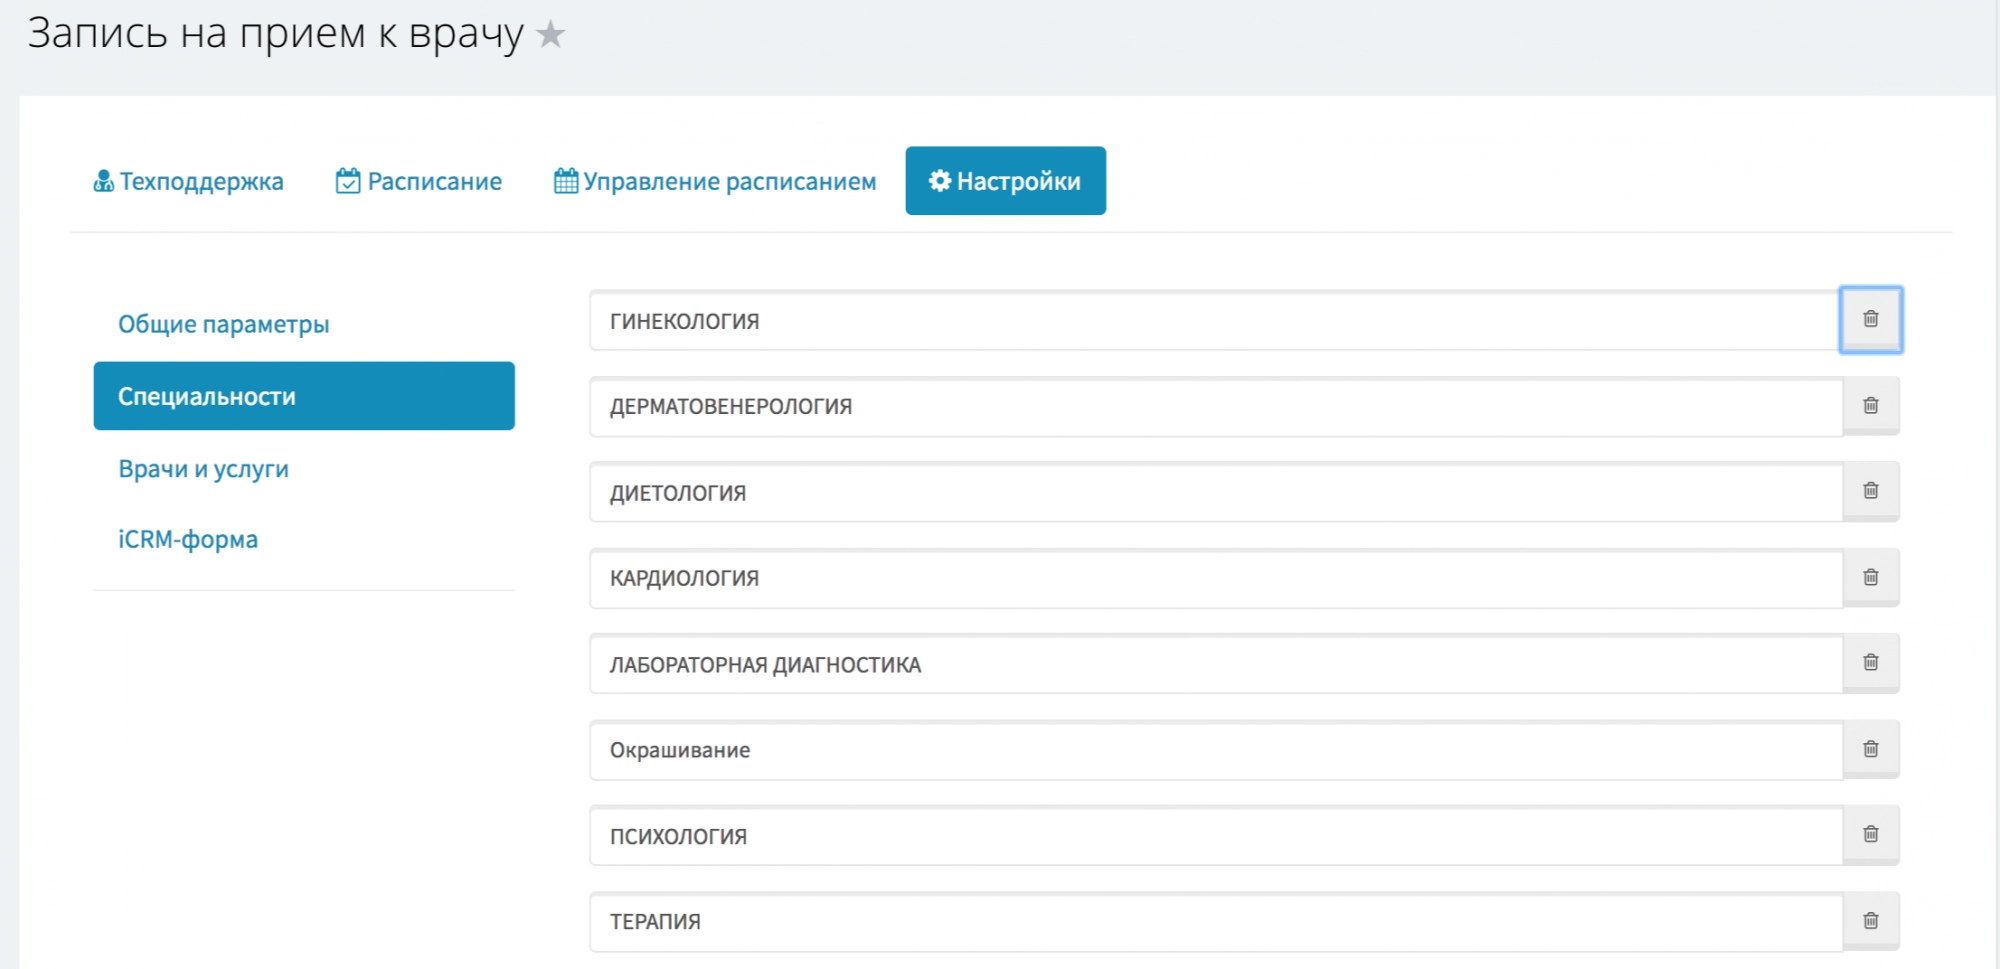Open the Техподдержка tab
This screenshot has width=2000, height=969.
coord(188,181)
